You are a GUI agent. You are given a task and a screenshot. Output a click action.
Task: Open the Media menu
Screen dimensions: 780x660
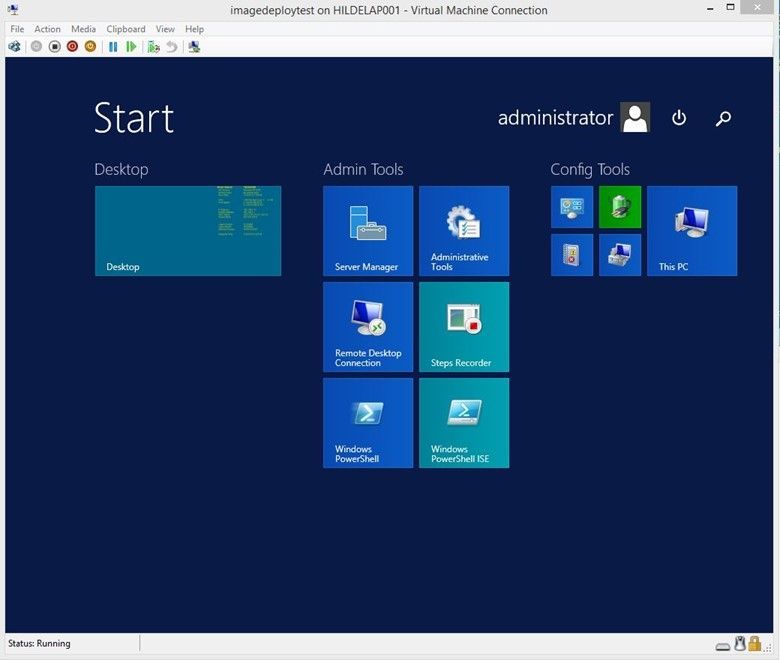pos(83,29)
